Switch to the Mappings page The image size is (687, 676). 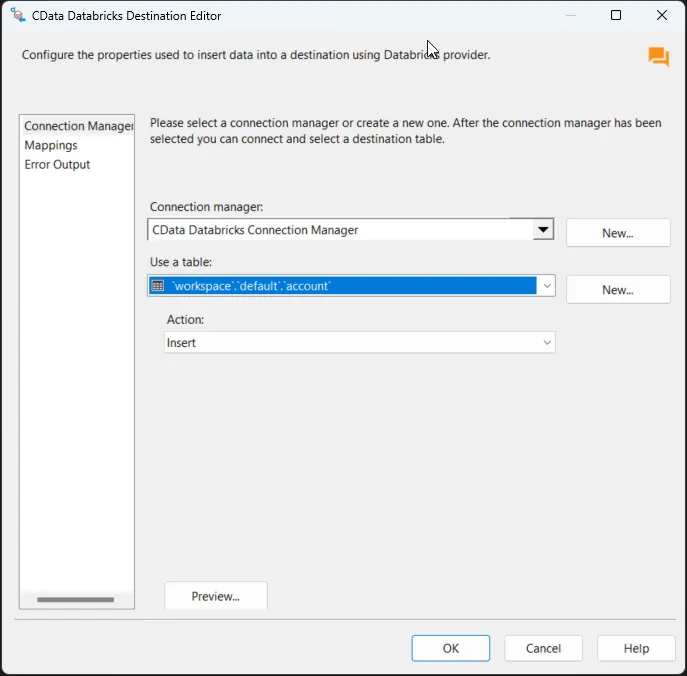click(51, 145)
